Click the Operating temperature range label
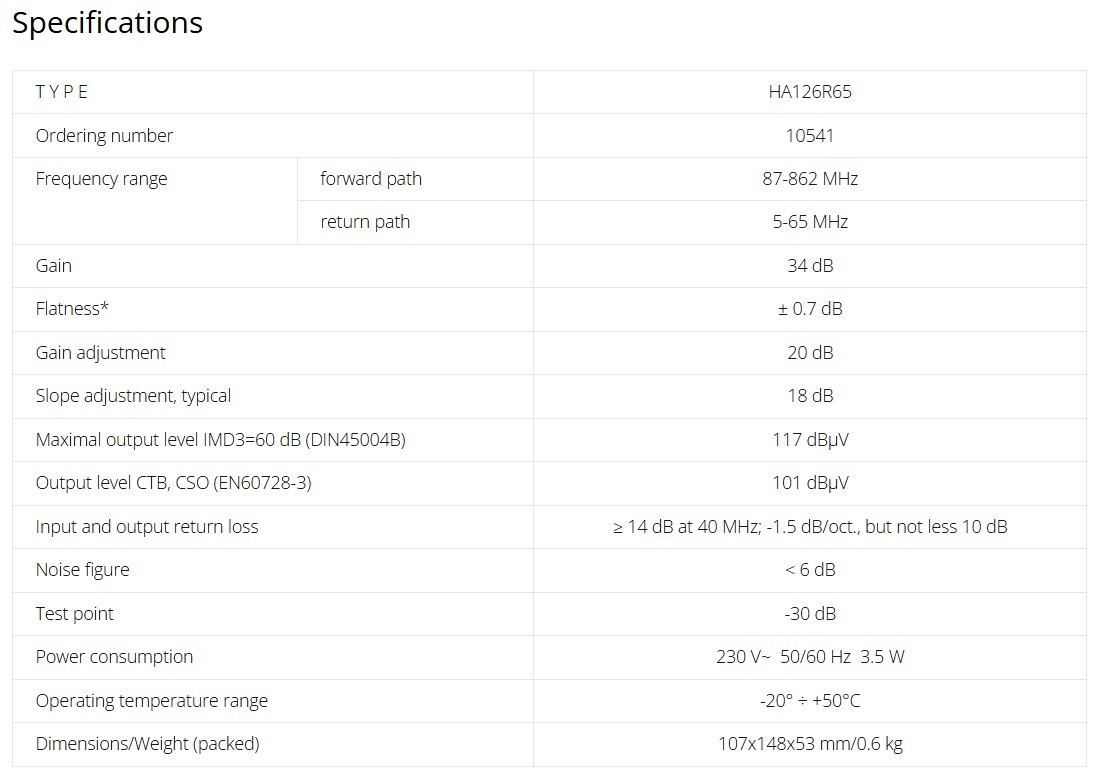Screen dimensions: 1093x776 tap(151, 701)
